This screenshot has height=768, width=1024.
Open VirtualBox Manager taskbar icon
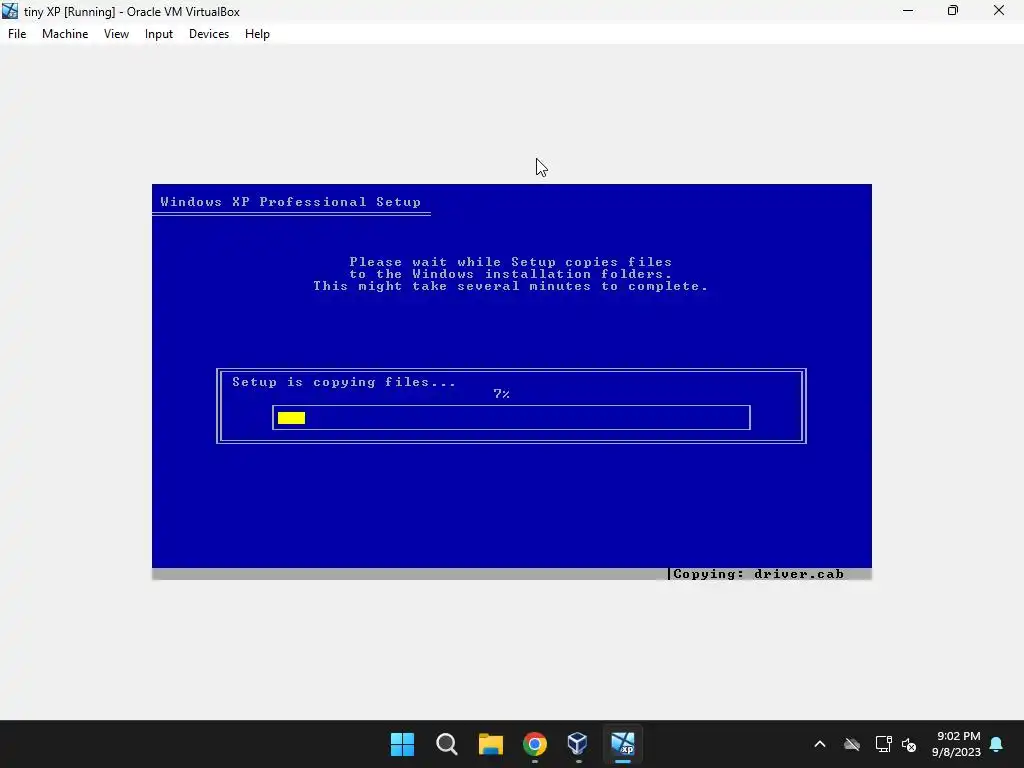(x=578, y=744)
